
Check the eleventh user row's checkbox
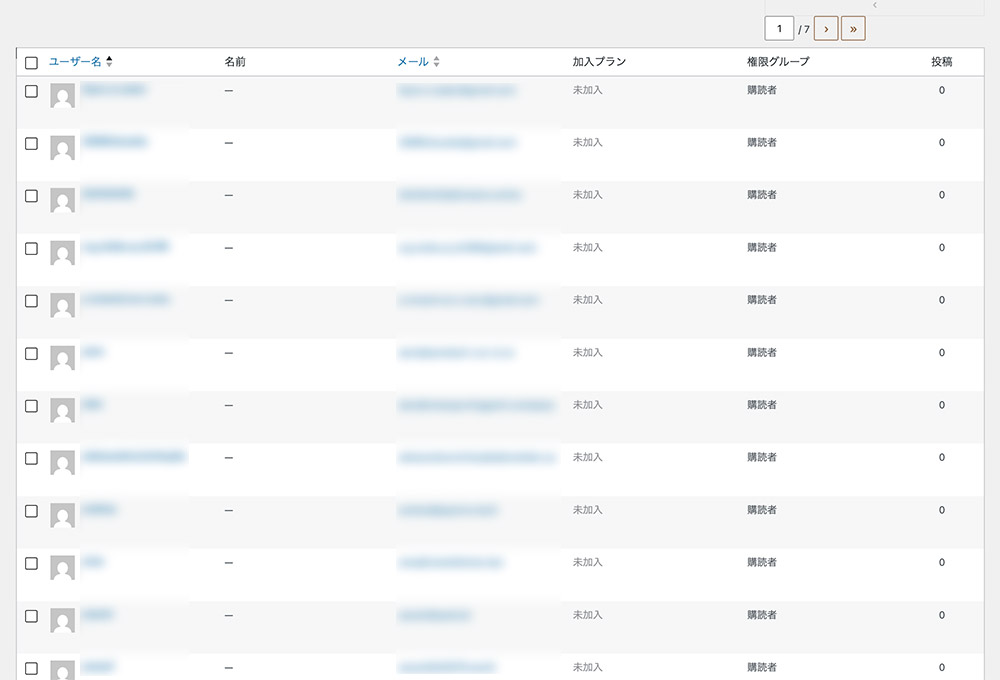click(x=31, y=616)
